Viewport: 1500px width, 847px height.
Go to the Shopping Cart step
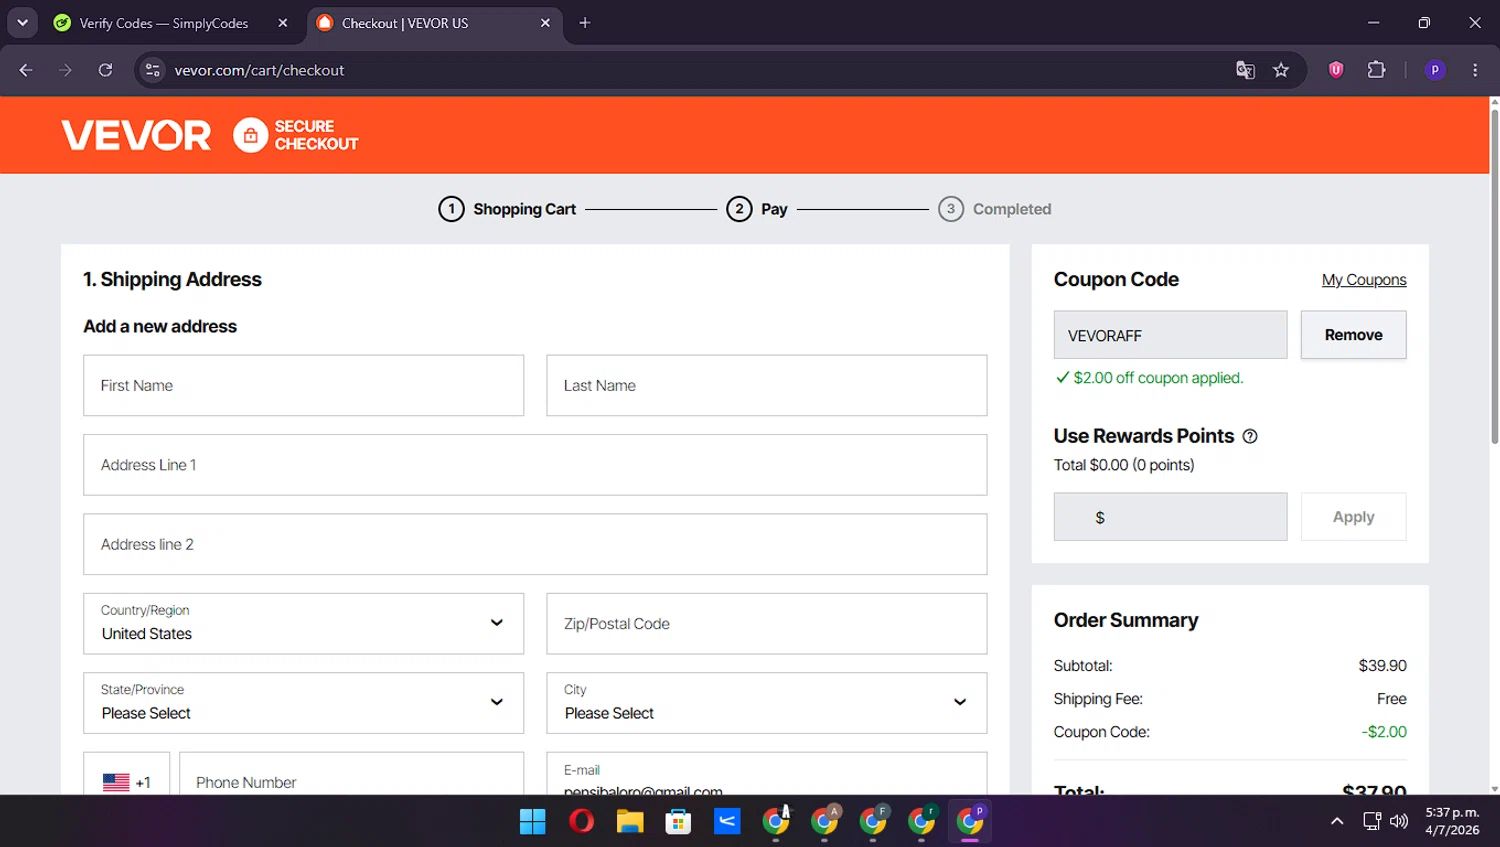tap(508, 209)
